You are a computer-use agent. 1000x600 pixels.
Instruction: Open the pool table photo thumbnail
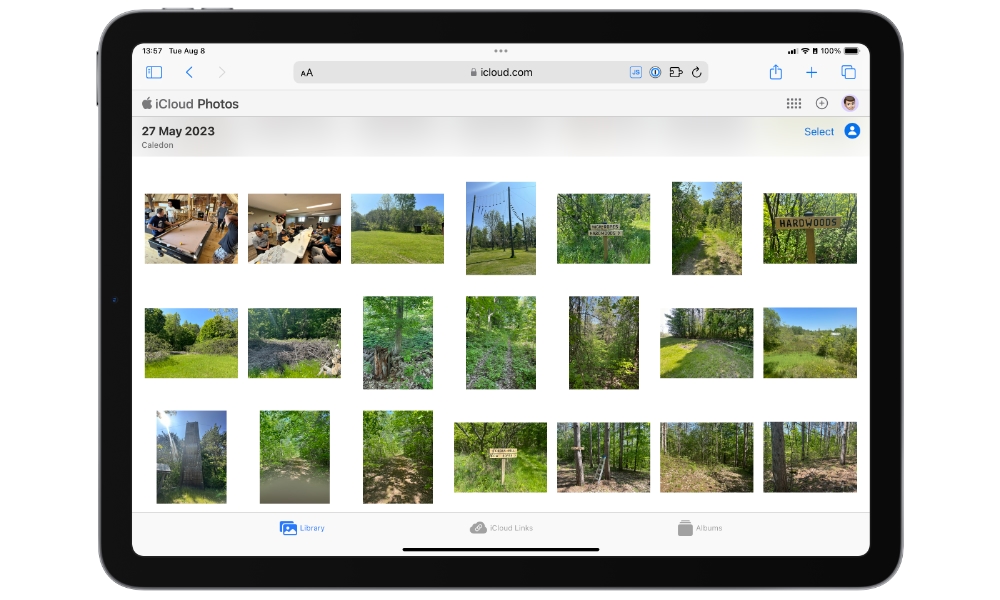pos(191,228)
